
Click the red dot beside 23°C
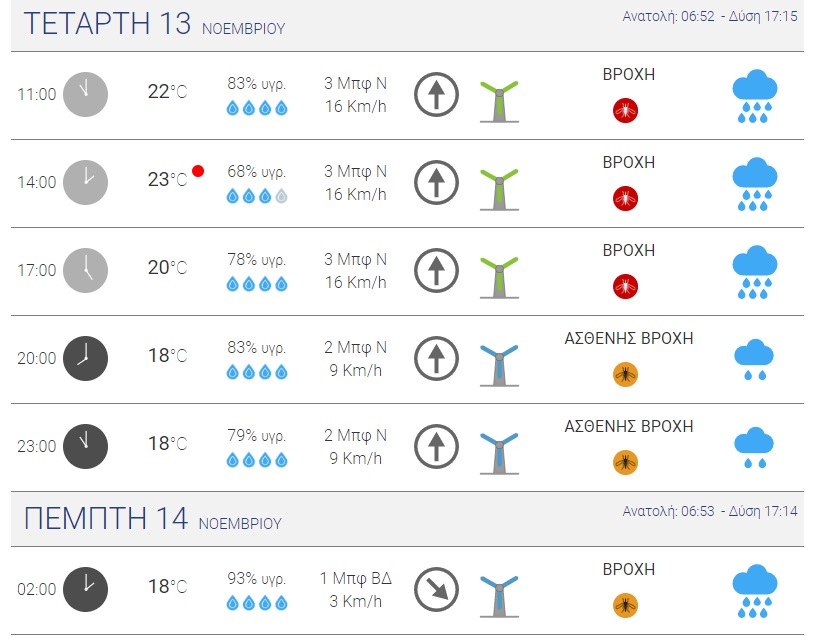pos(198,171)
